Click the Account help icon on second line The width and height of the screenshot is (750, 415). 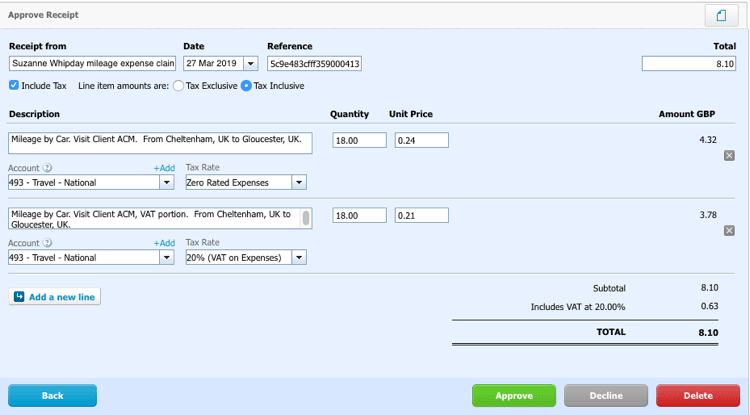tap(47, 243)
